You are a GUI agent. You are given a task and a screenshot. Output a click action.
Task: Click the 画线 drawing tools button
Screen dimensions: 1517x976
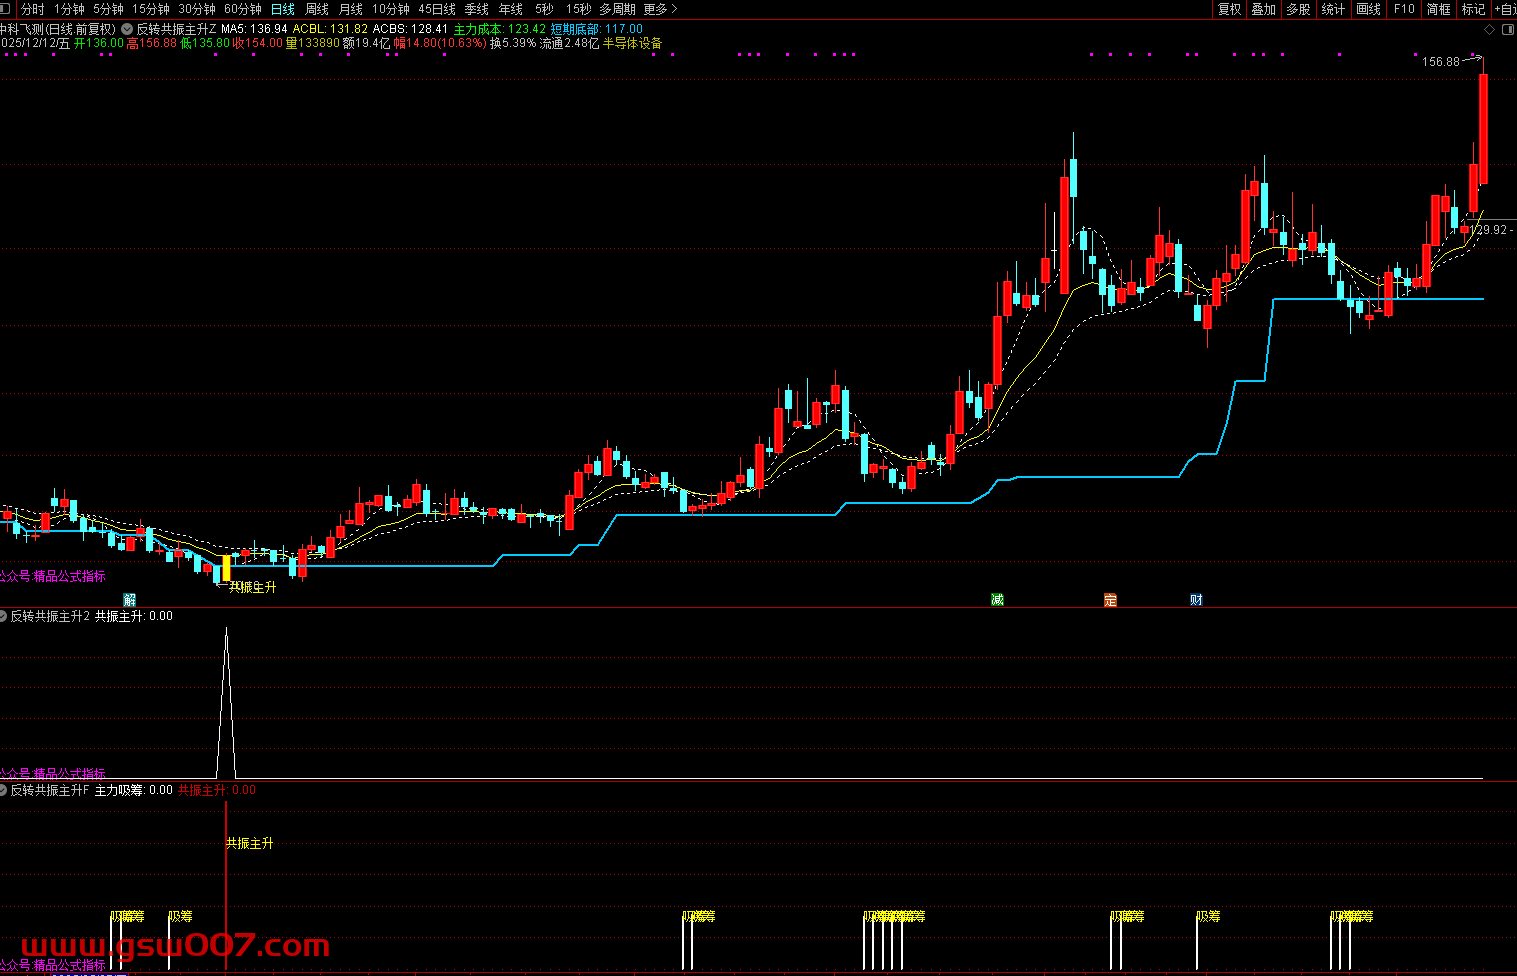point(1368,9)
